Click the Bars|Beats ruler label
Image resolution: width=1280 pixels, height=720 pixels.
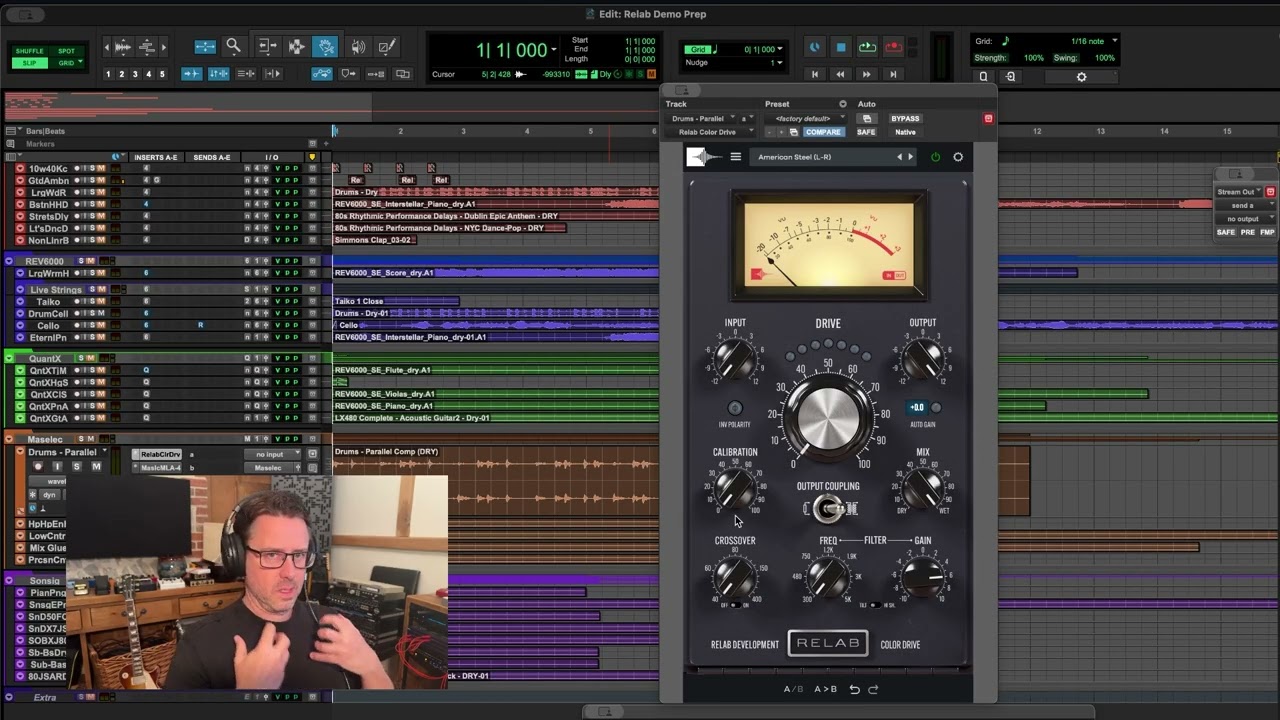(45, 131)
